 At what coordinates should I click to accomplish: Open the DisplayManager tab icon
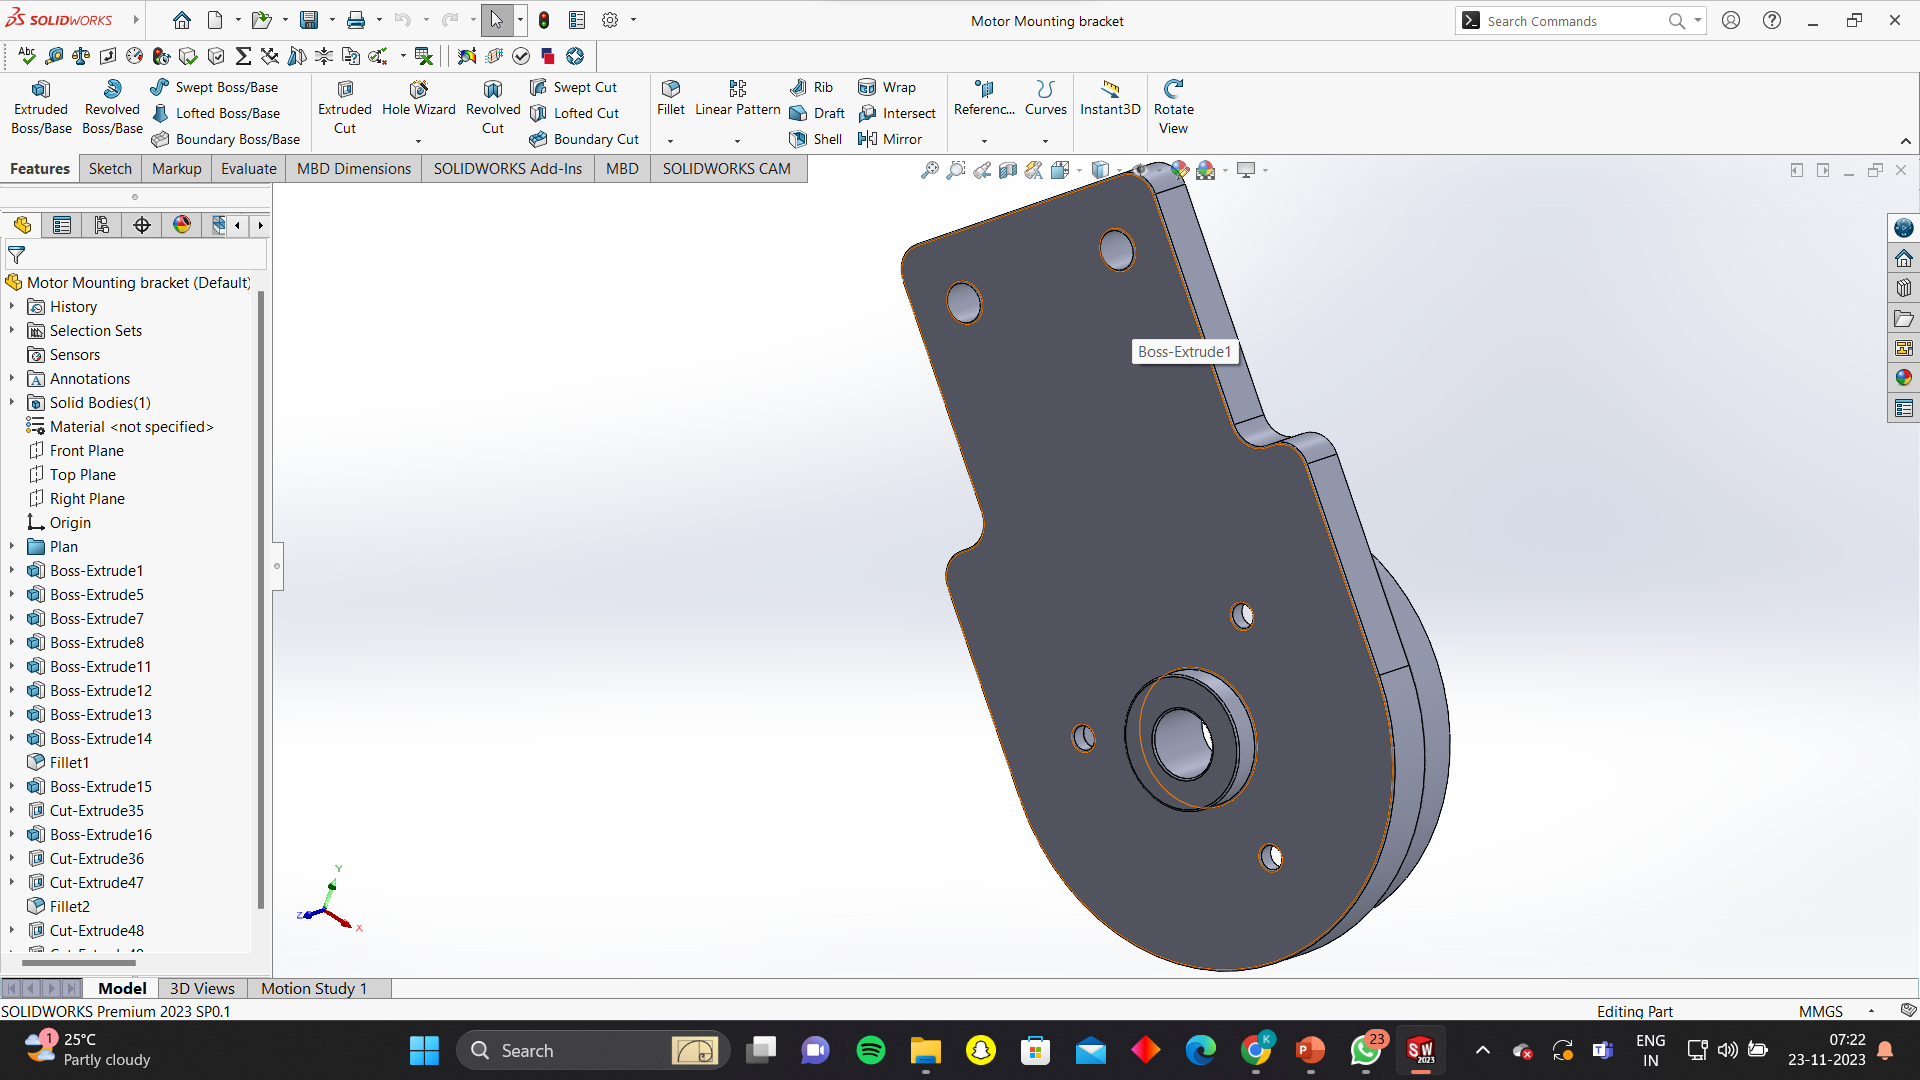tap(182, 225)
